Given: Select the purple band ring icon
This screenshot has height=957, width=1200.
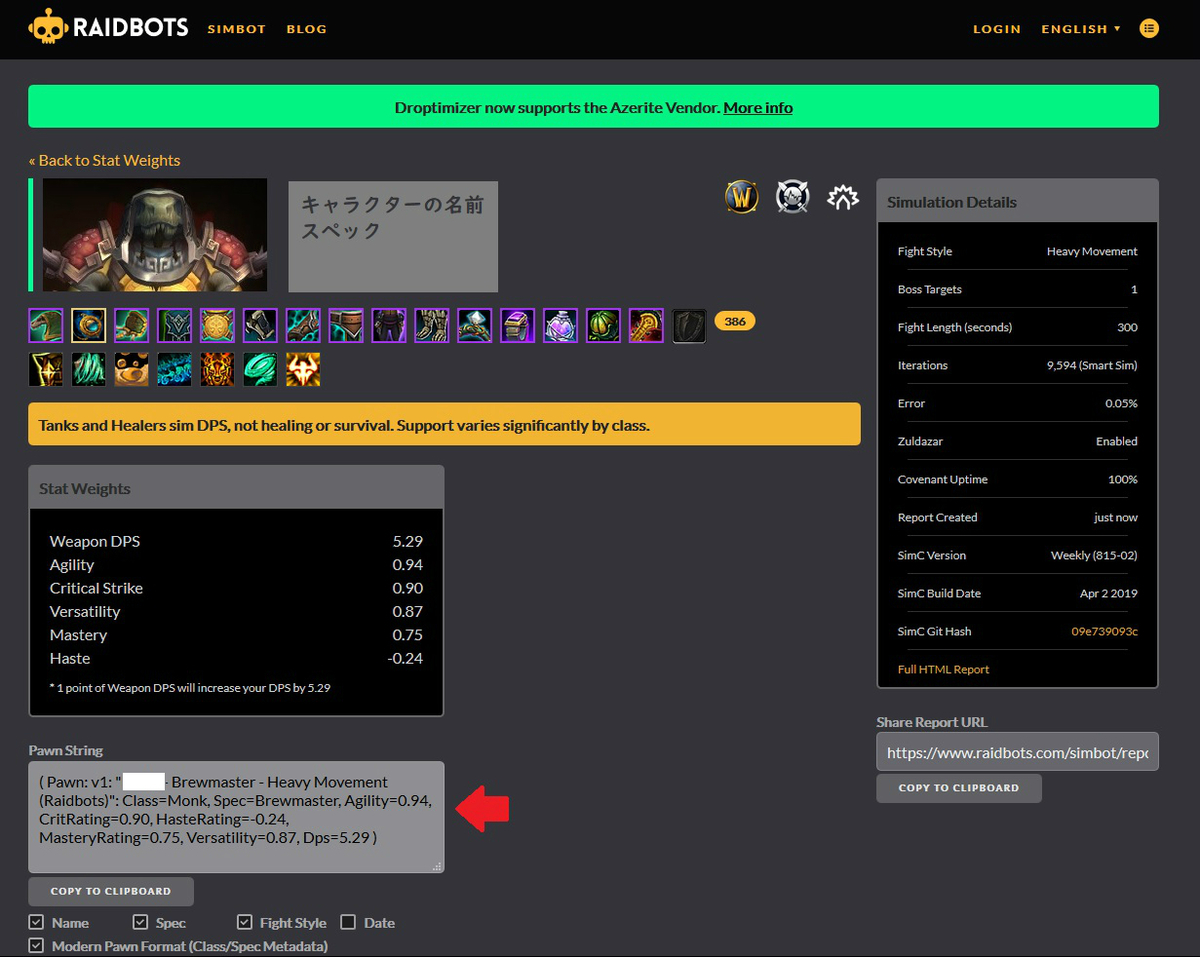Looking at the screenshot, I should pos(518,325).
